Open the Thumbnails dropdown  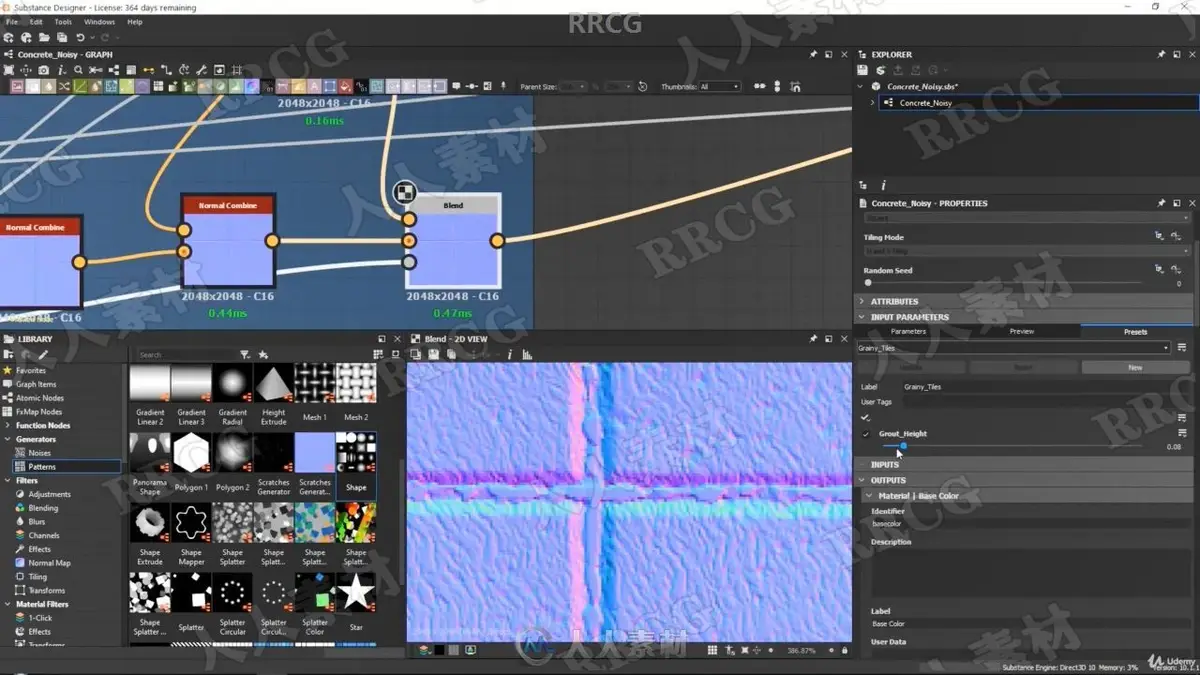point(719,87)
